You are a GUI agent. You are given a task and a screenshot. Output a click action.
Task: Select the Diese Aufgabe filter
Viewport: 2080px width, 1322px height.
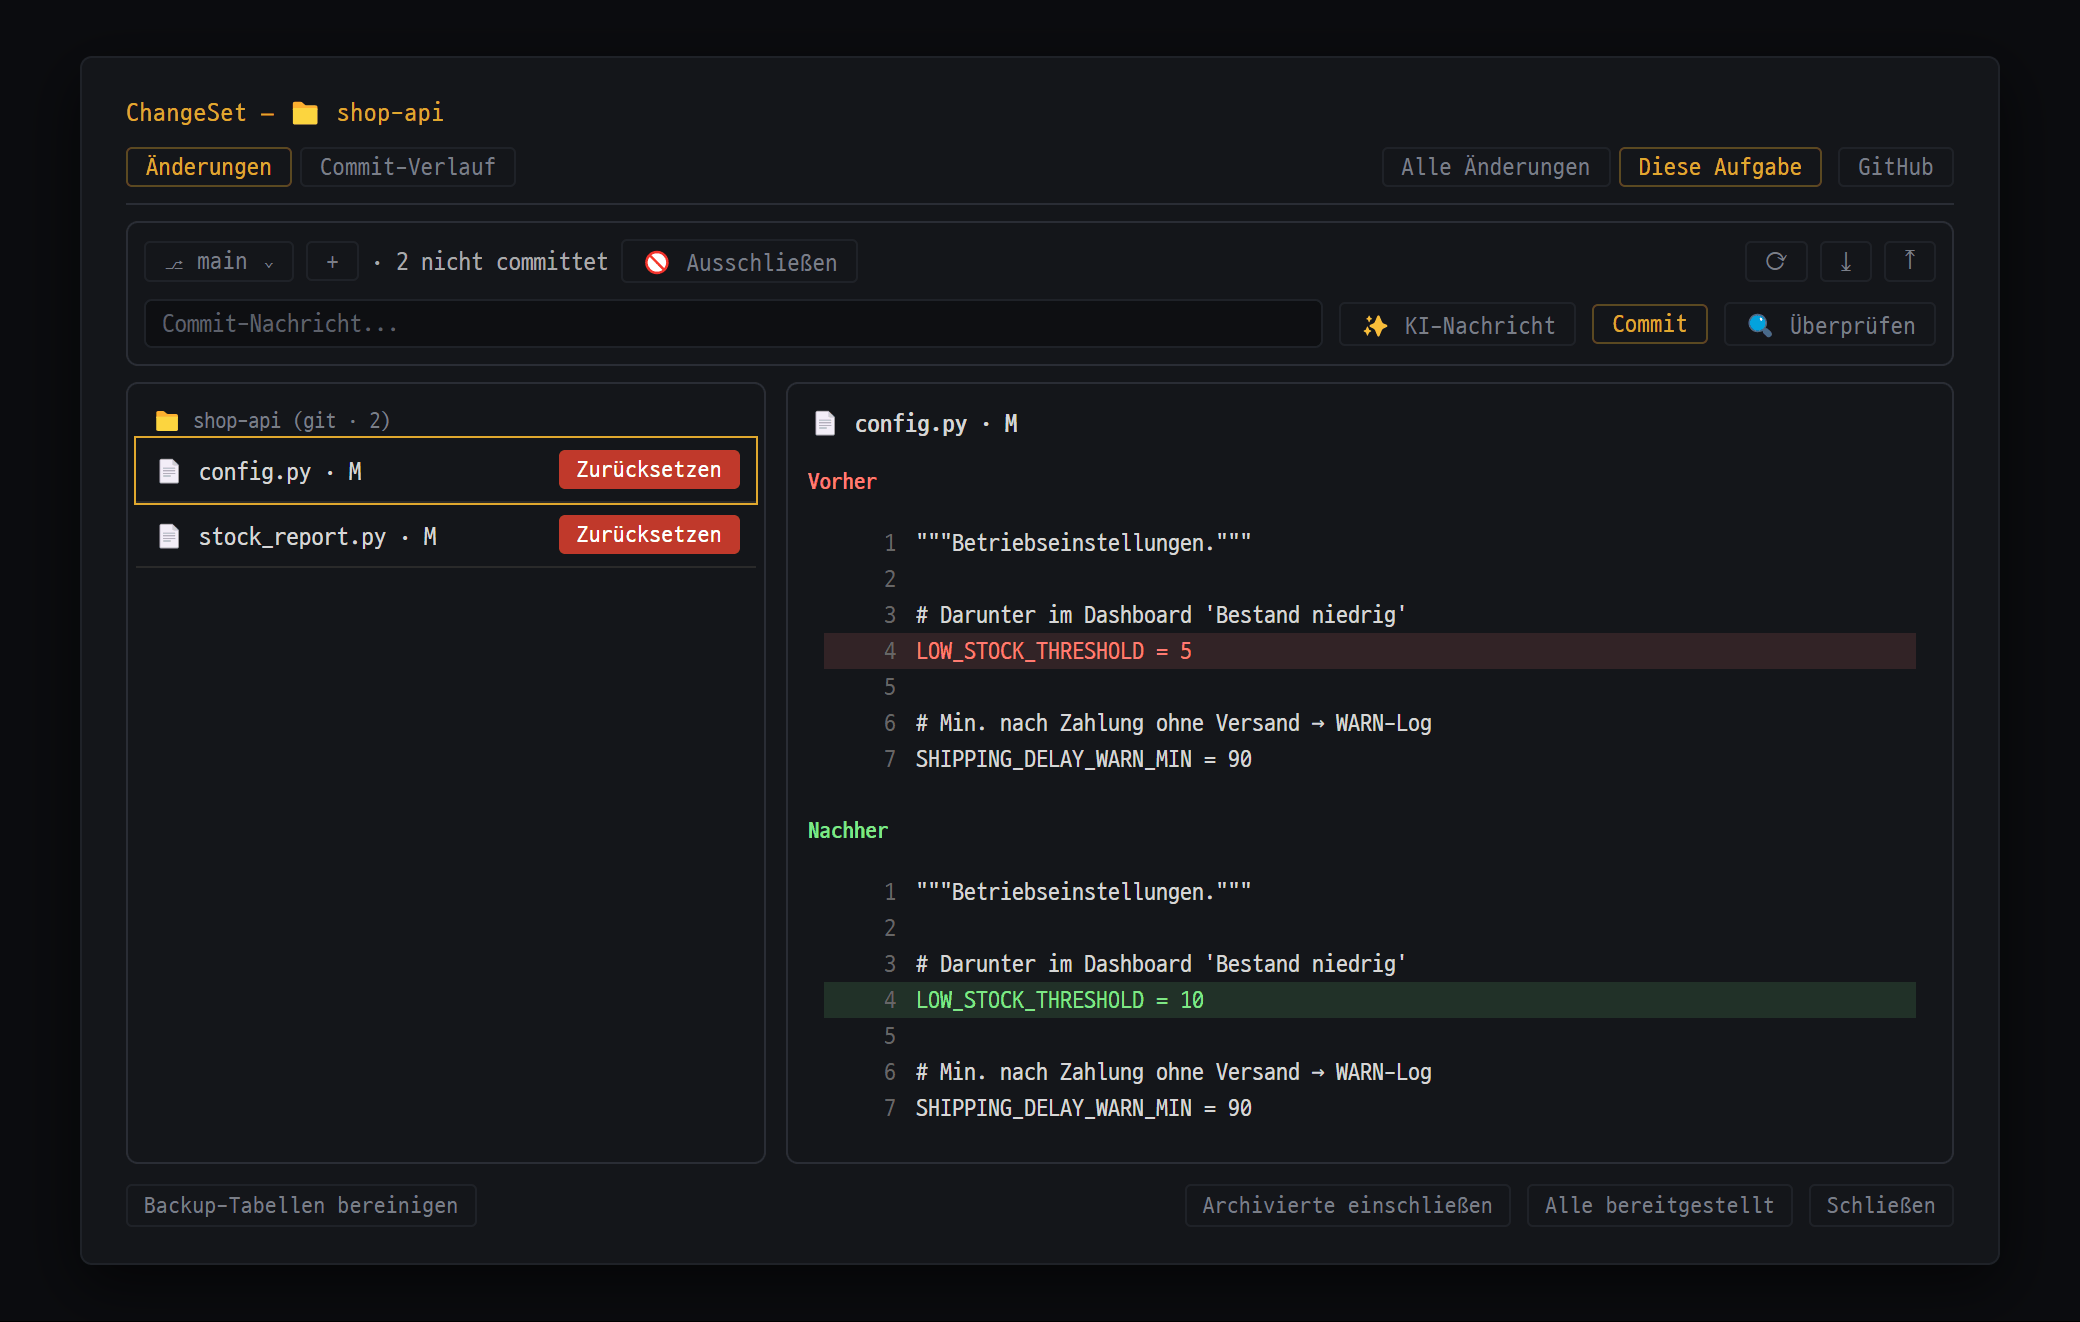coord(1720,167)
